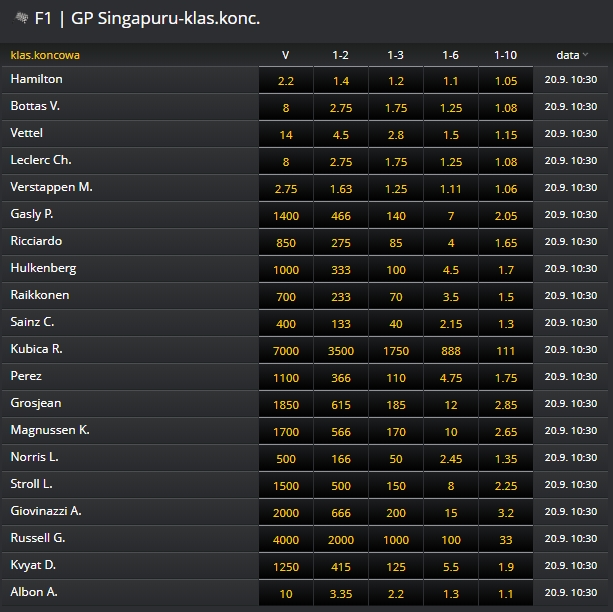
Task: Select Kvyat's 1250 win odds
Action: [285, 566]
